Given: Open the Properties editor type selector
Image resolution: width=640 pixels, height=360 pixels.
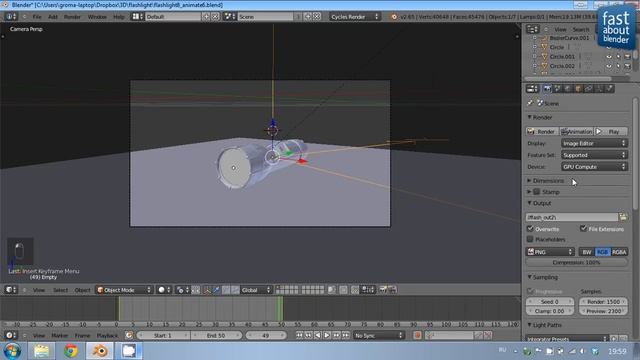Looking at the screenshot, I should tap(532, 89).
